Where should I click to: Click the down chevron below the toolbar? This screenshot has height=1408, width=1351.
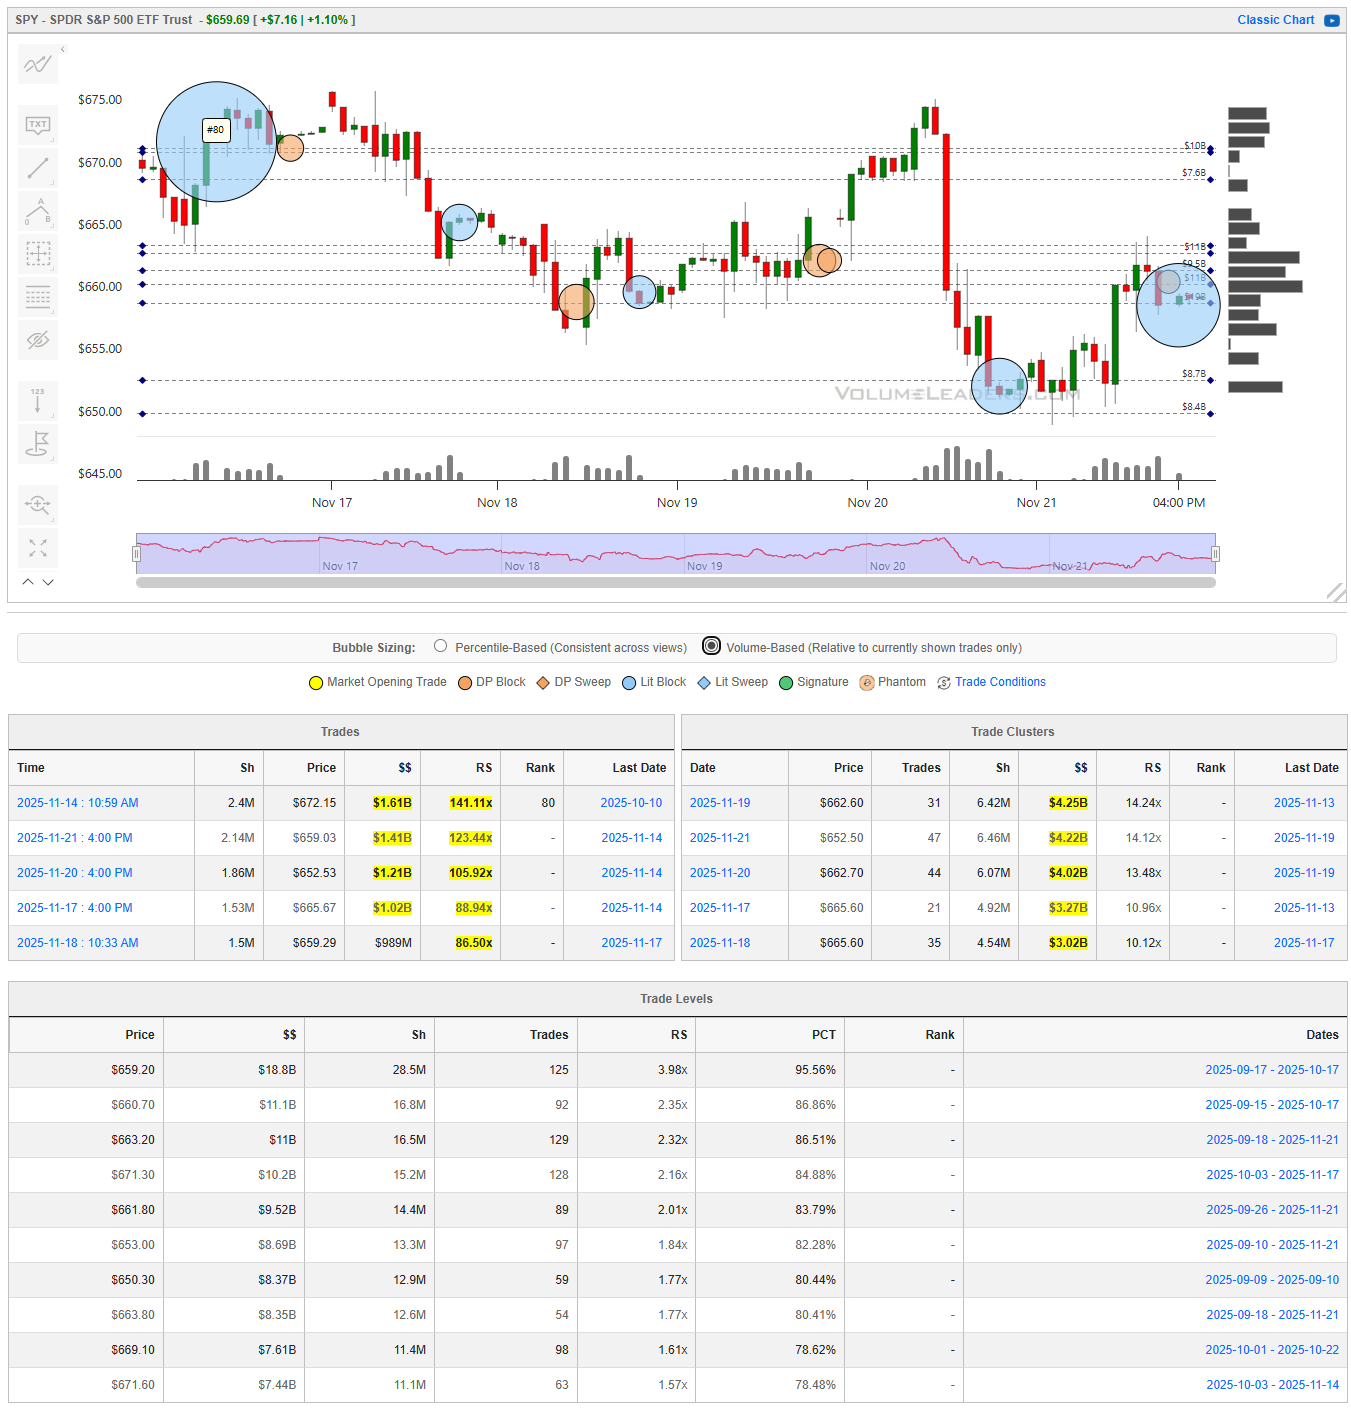[x=48, y=581]
